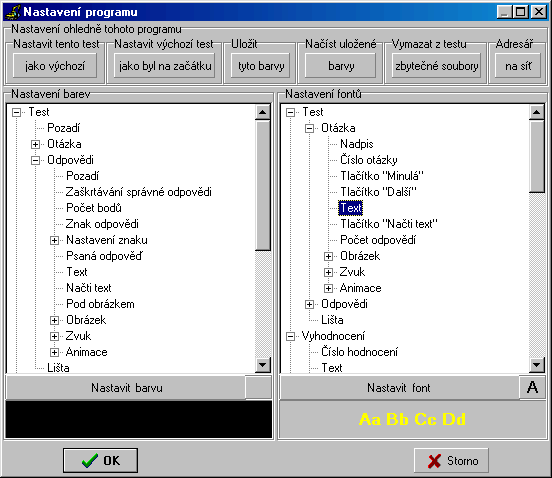This screenshot has width=552, height=478.
Task: Click the color preview box beside Nastavit barvu
Action: coord(258,387)
